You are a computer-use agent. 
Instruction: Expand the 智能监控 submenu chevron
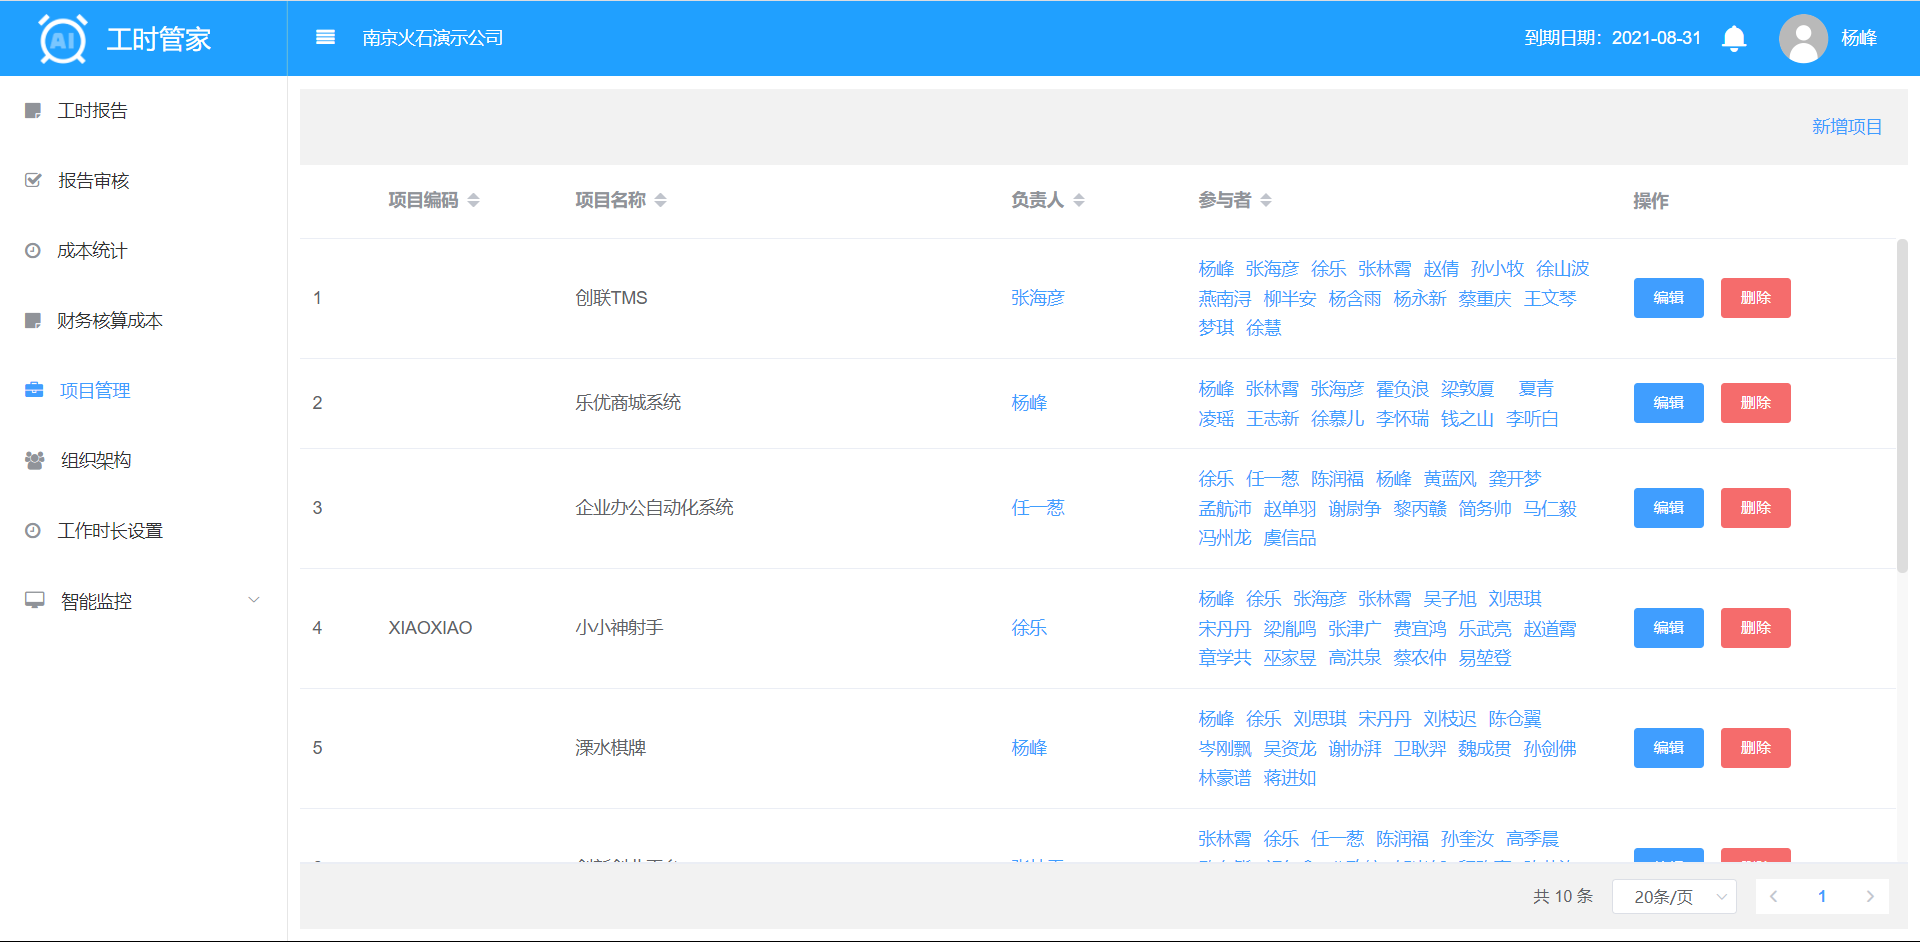(254, 600)
